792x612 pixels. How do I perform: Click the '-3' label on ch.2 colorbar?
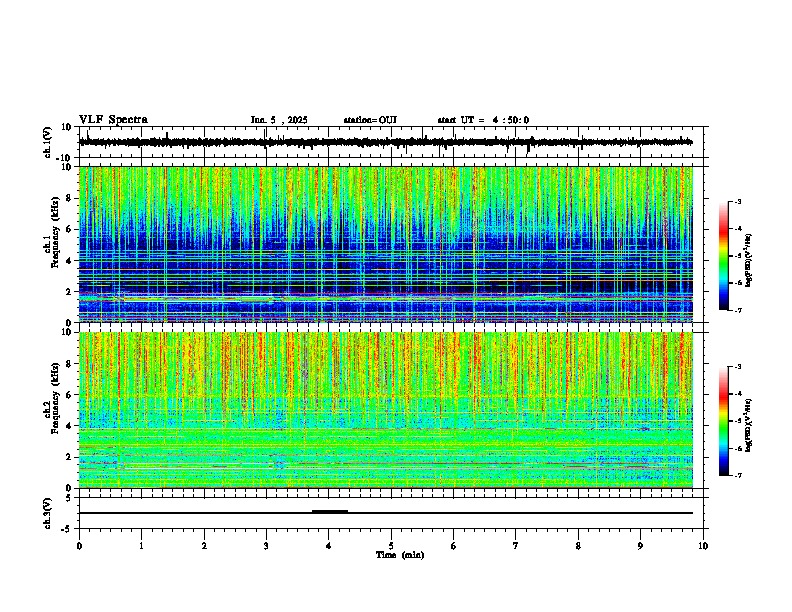coord(738,367)
